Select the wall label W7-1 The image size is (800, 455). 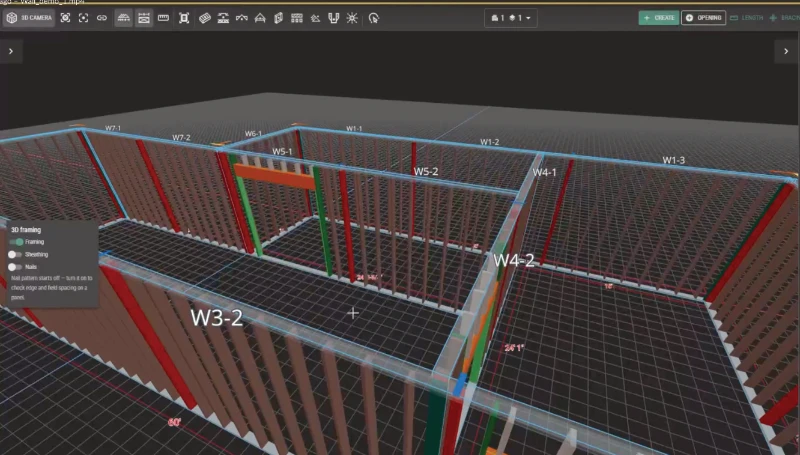click(113, 128)
